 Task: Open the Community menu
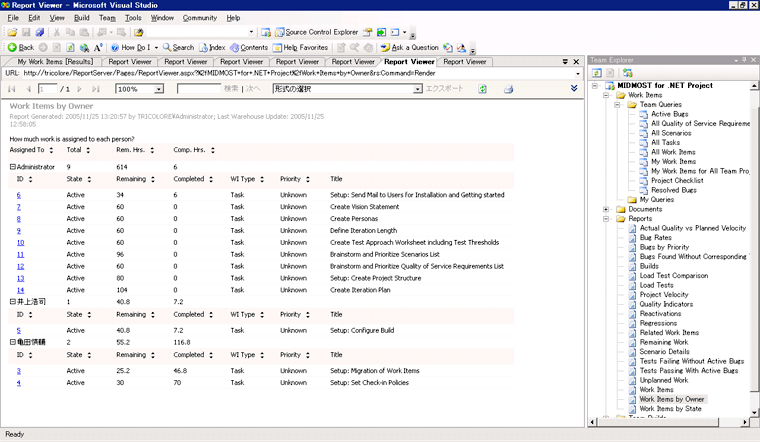point(200,18)
